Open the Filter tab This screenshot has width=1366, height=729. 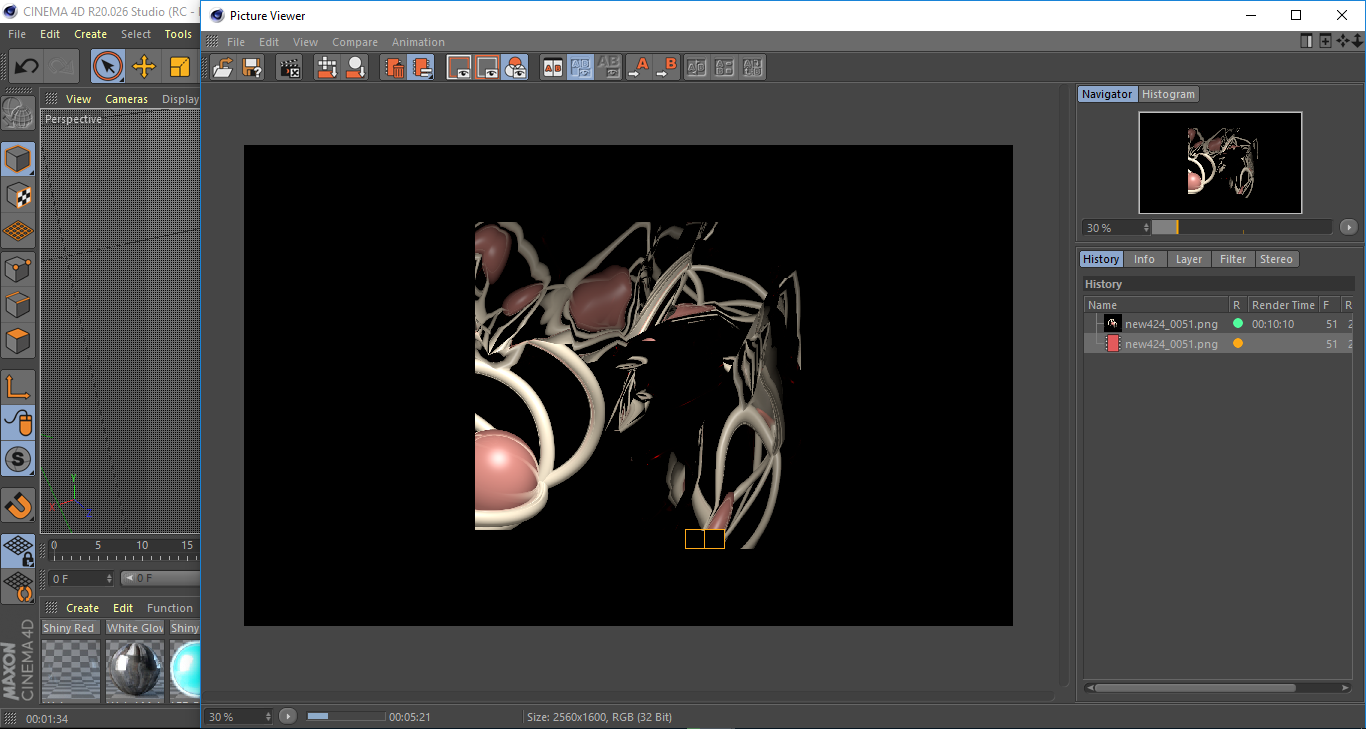1233,259
